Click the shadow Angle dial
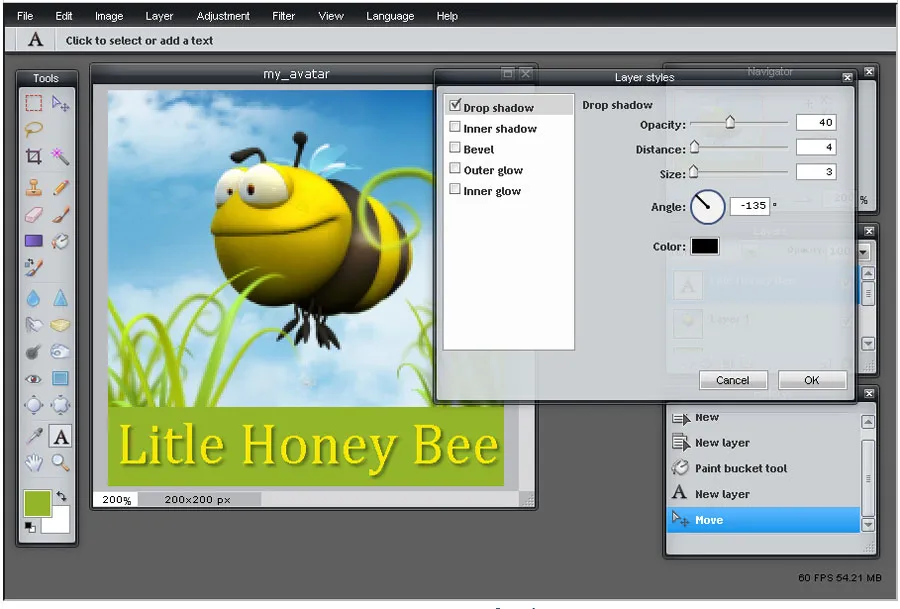This screenshot has width=900, height=609. tap(708, 207)
